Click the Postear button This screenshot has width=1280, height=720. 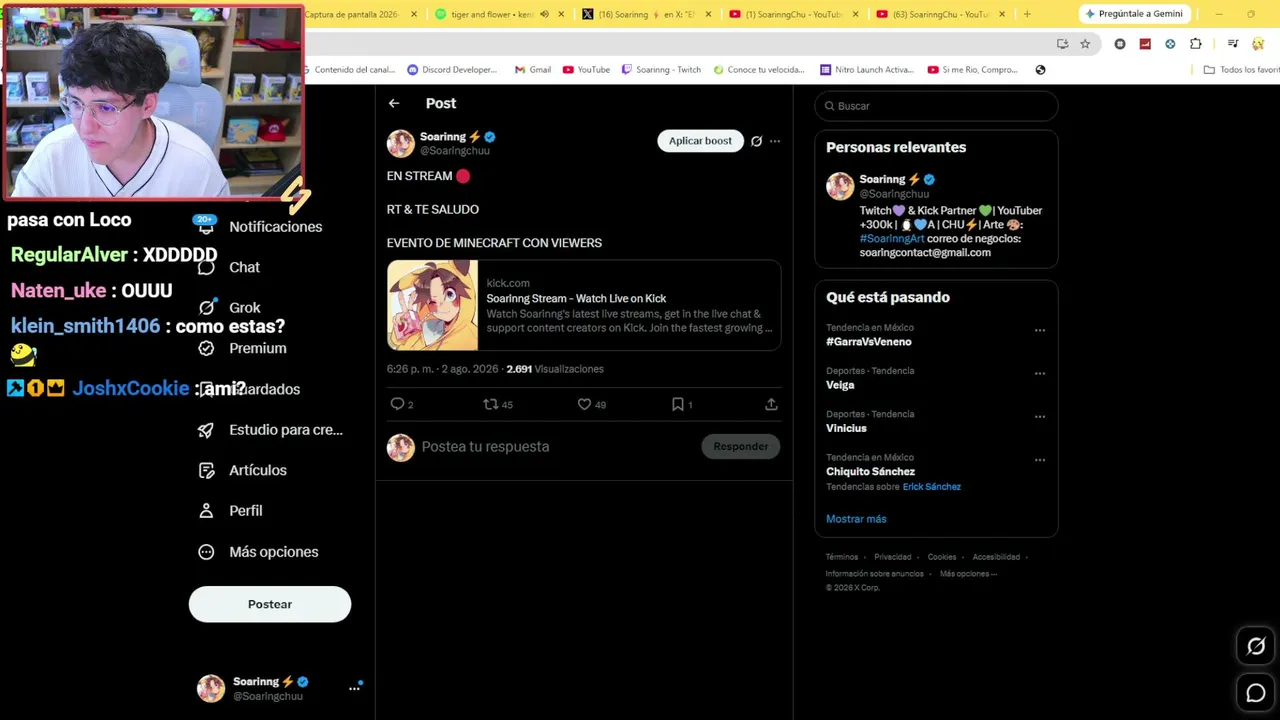[x=270, y=604]
